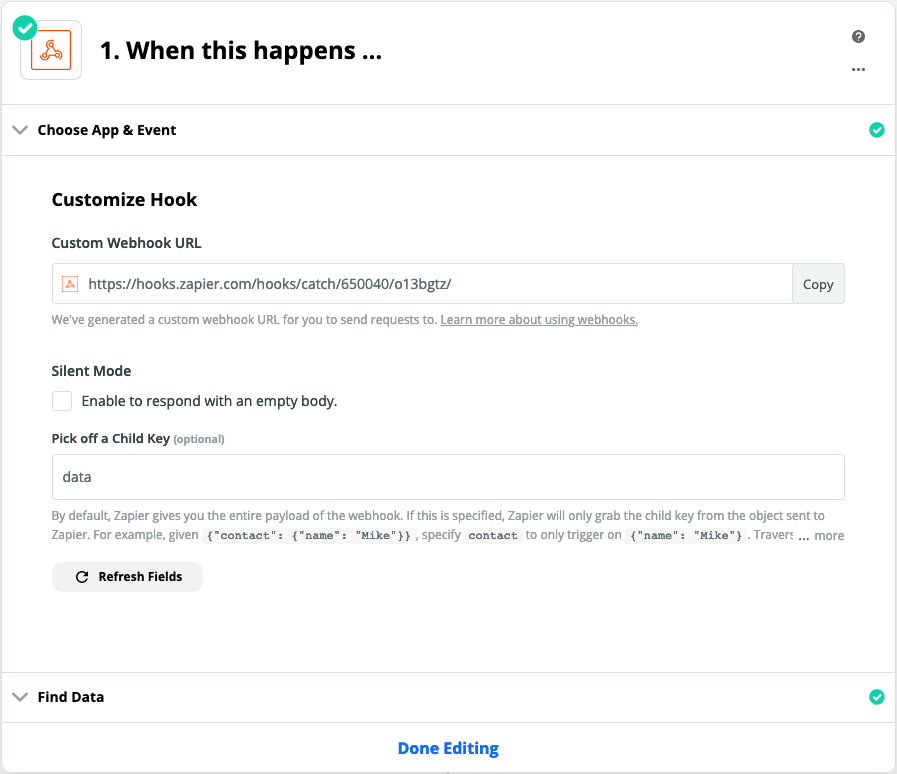Open the Choose App & Event section header
Viewport: 897px width, 774px height.
[107, 130]
